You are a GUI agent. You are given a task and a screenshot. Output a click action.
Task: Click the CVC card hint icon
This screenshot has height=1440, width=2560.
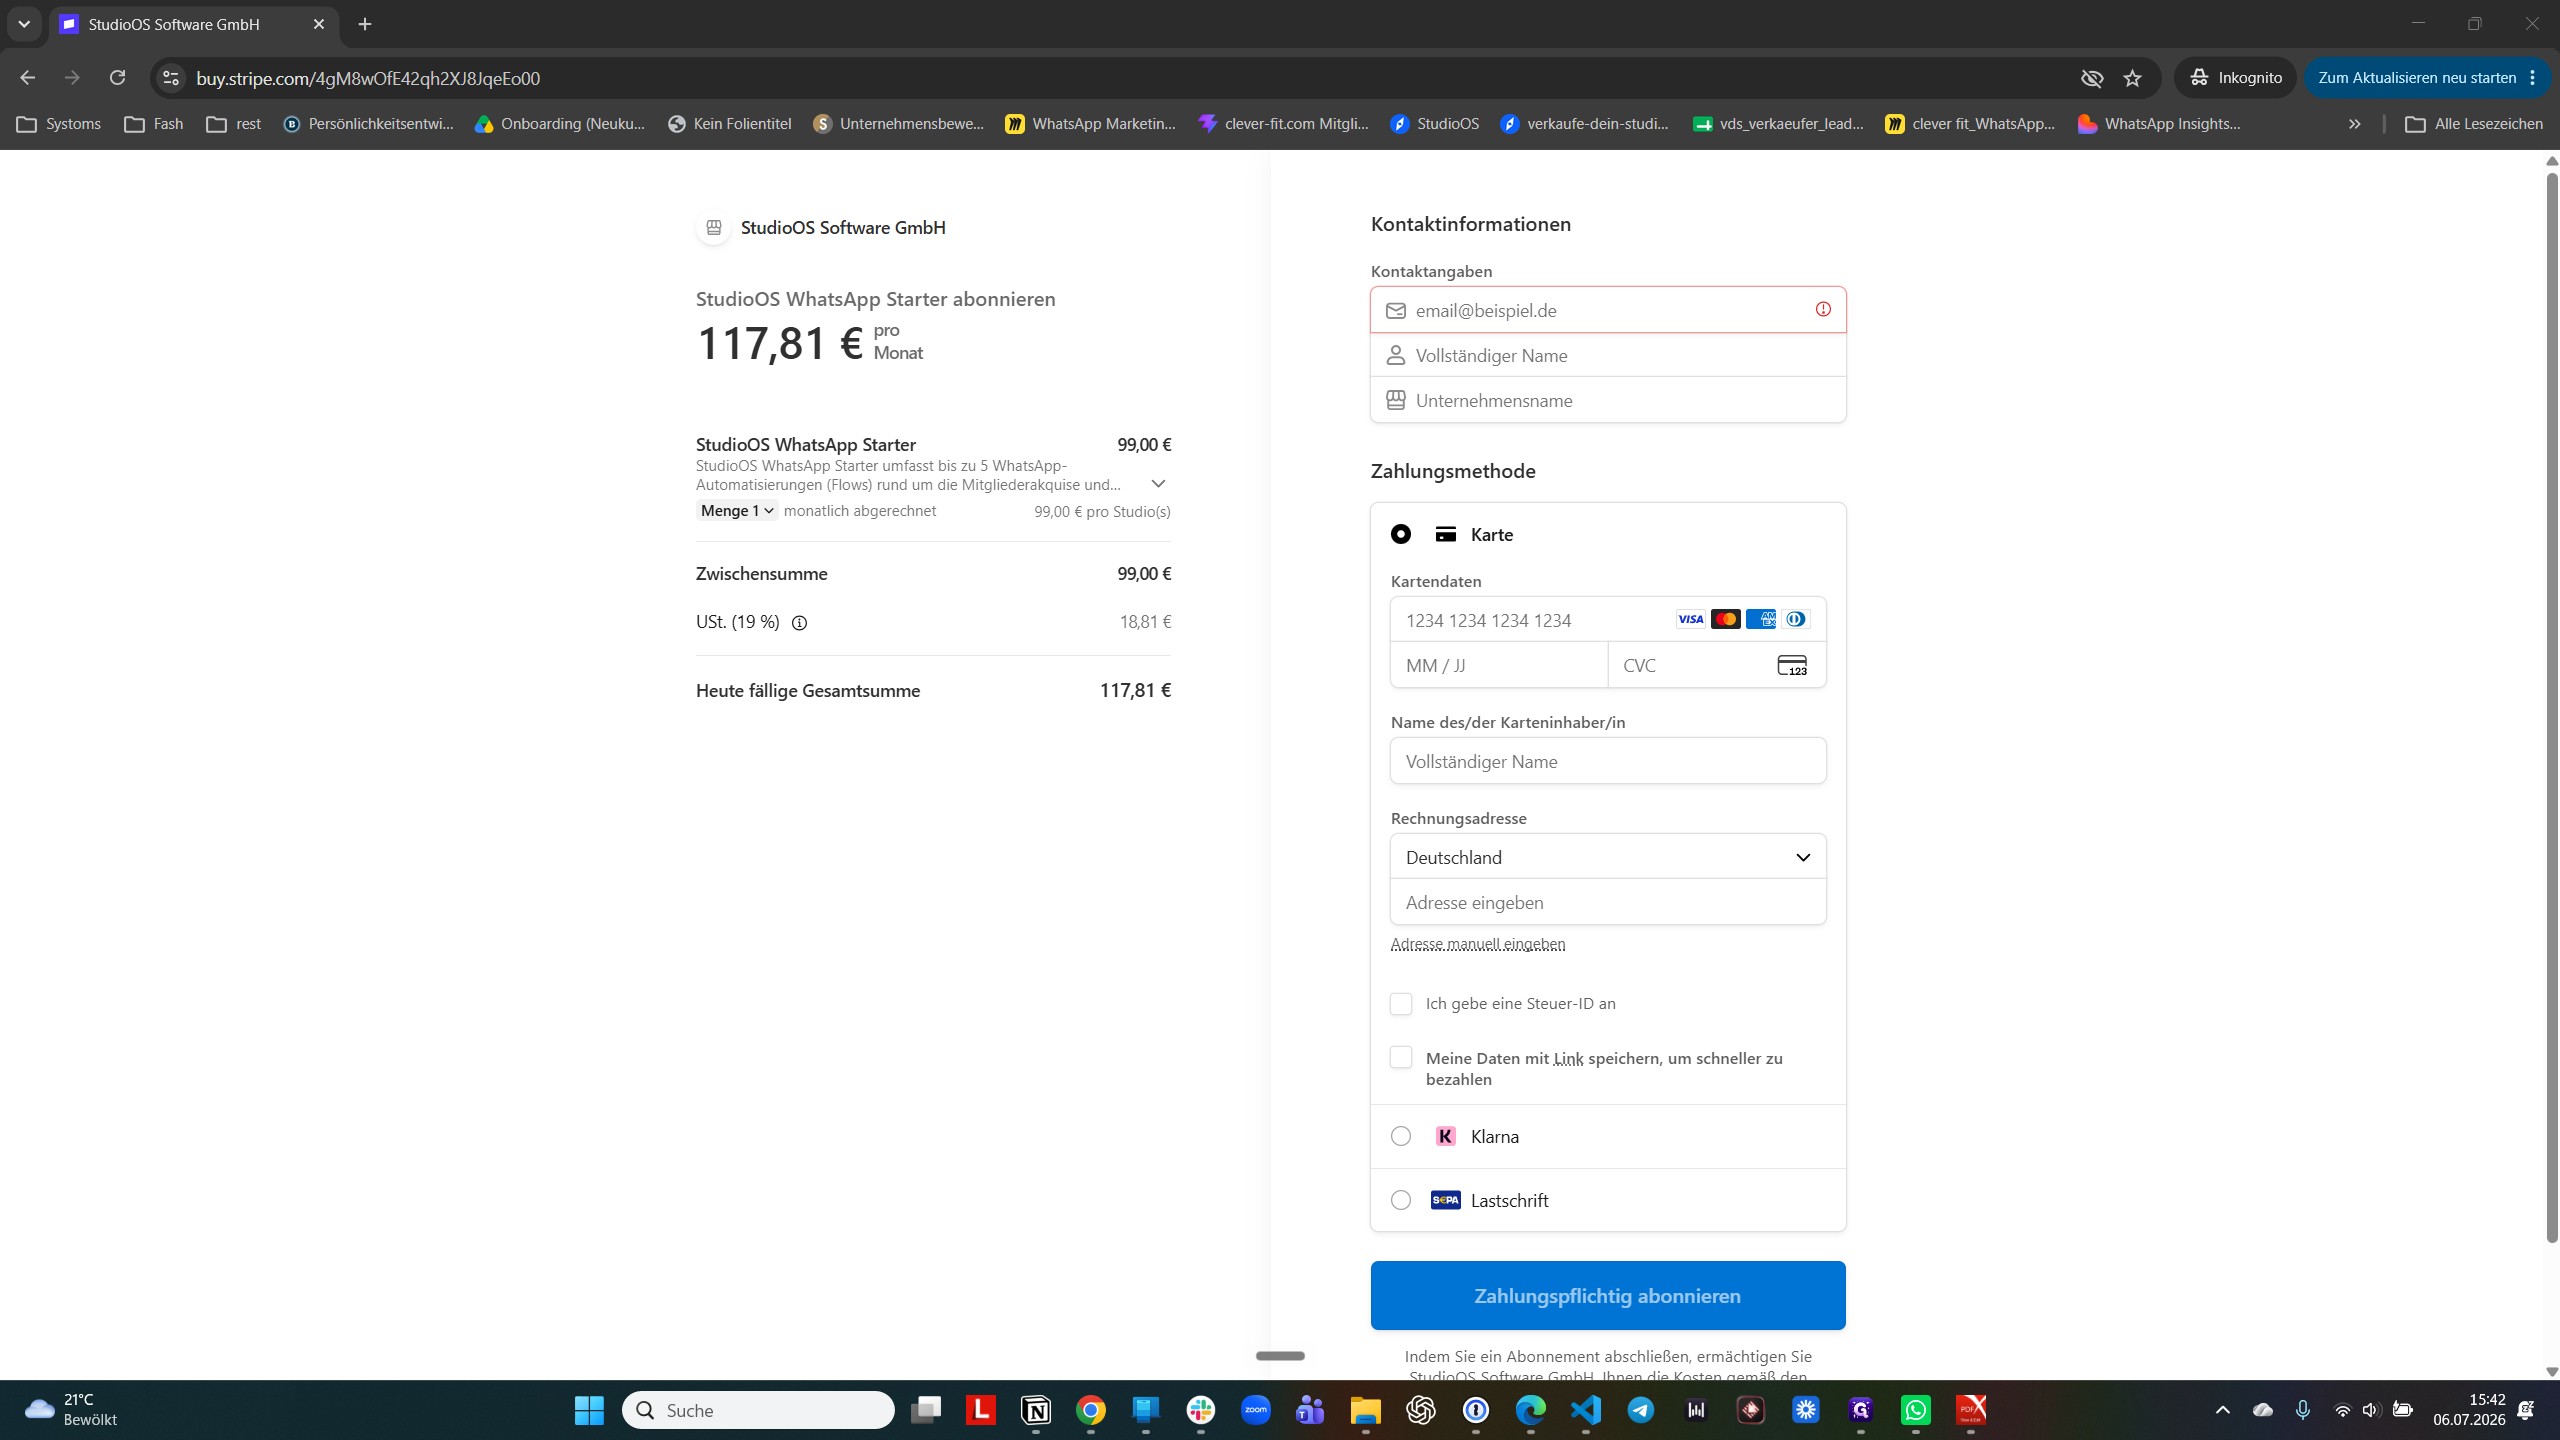point(1792,665)
